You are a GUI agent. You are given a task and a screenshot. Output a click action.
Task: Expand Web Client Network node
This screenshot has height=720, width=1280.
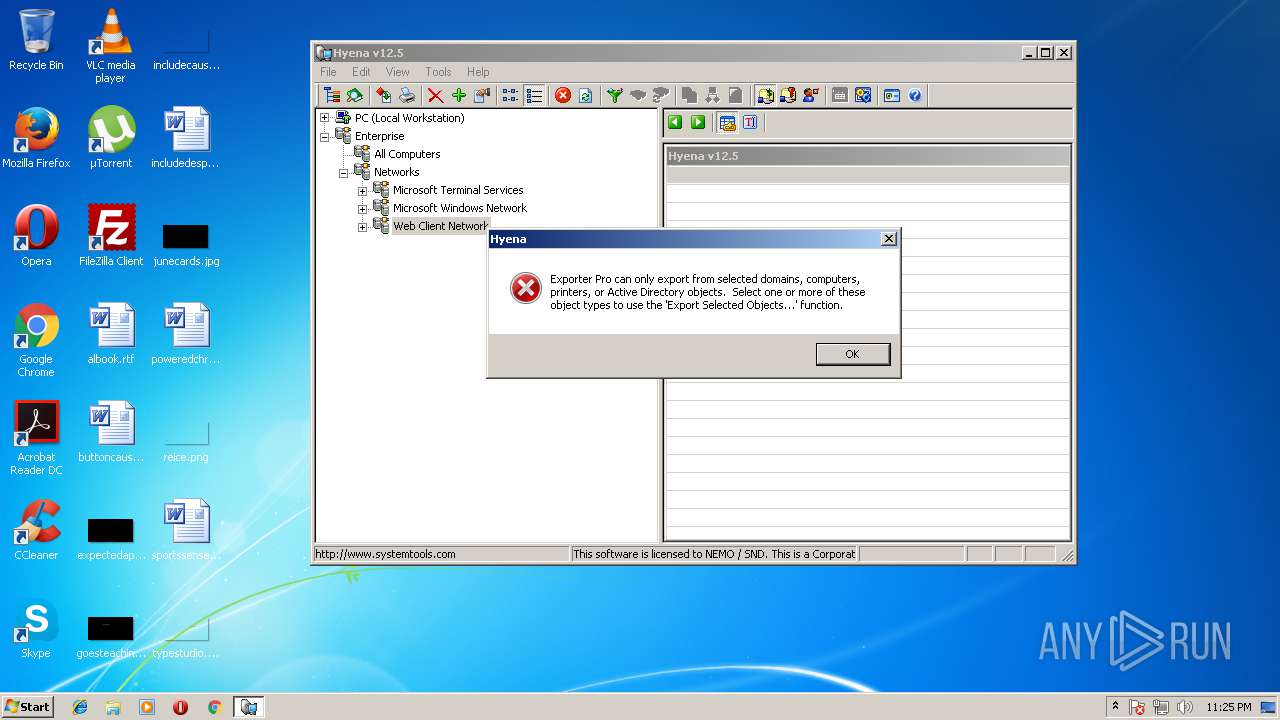[x=362, y=227]
